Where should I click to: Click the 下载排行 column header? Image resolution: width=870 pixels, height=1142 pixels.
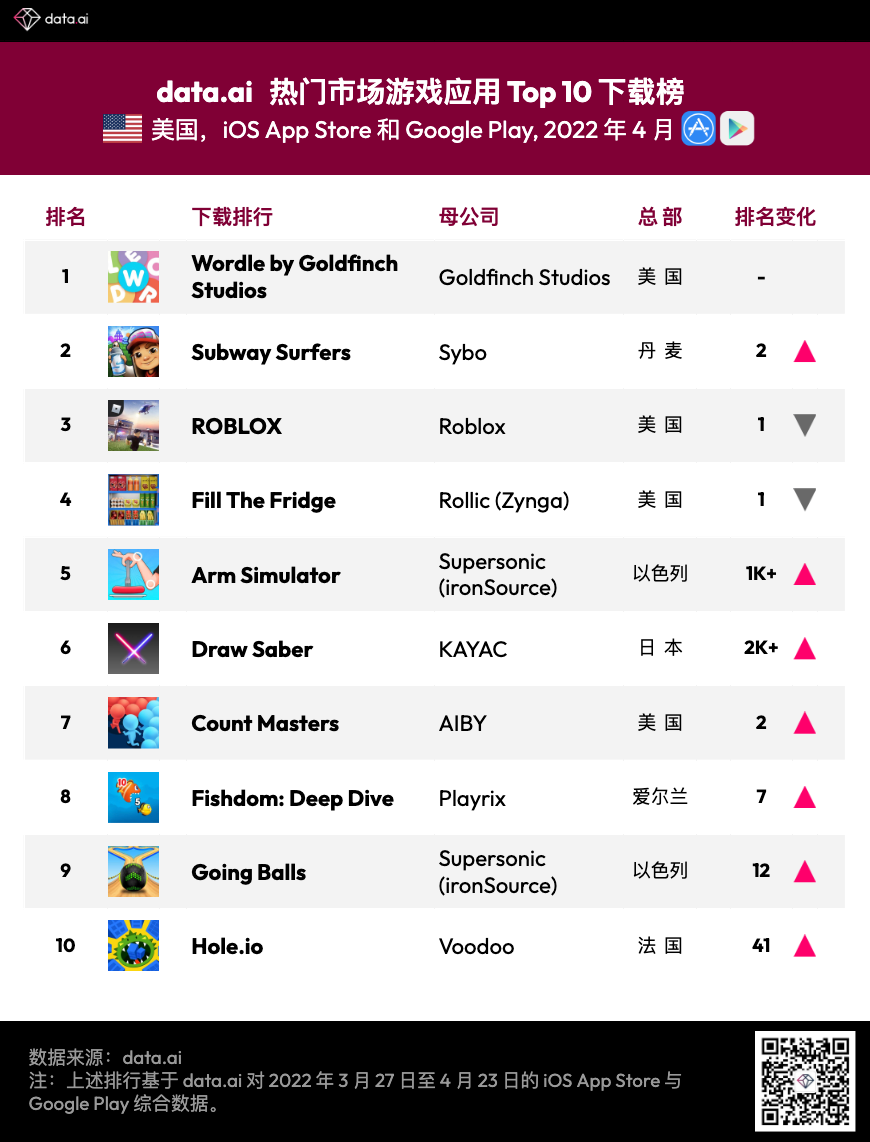(x=232, y=217)
